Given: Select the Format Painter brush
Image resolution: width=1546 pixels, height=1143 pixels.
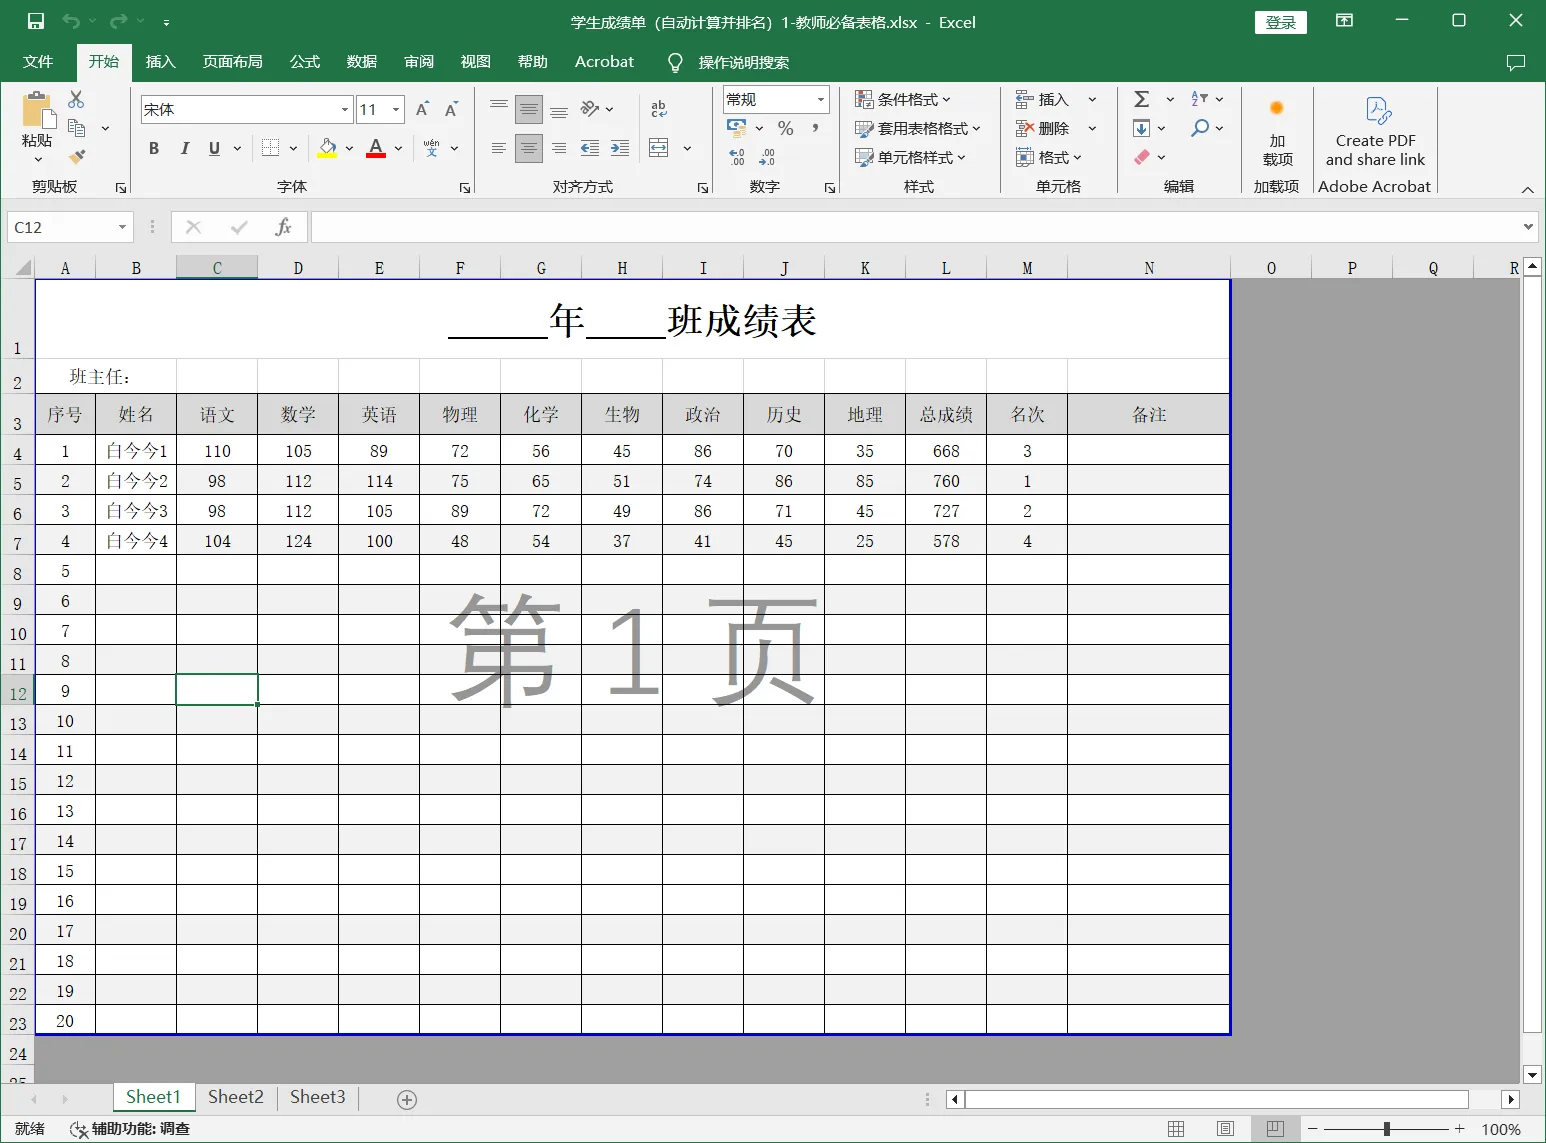Looking at the screenshot, I should point(76,157).
